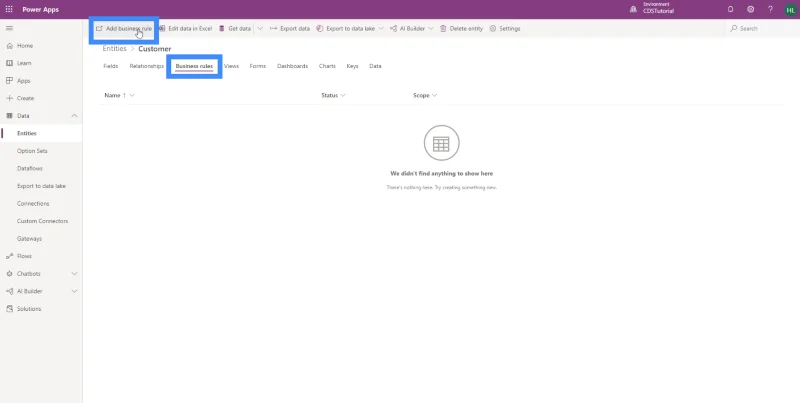Screen dimensions: 800x403
Task: Open Custom Connectors in sidebar
Action: (41, 221)
